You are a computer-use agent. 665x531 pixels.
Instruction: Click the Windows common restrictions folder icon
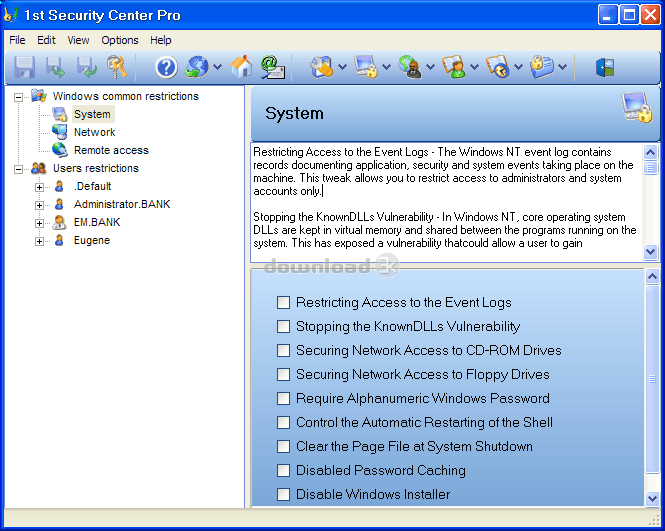pos(39,96)
